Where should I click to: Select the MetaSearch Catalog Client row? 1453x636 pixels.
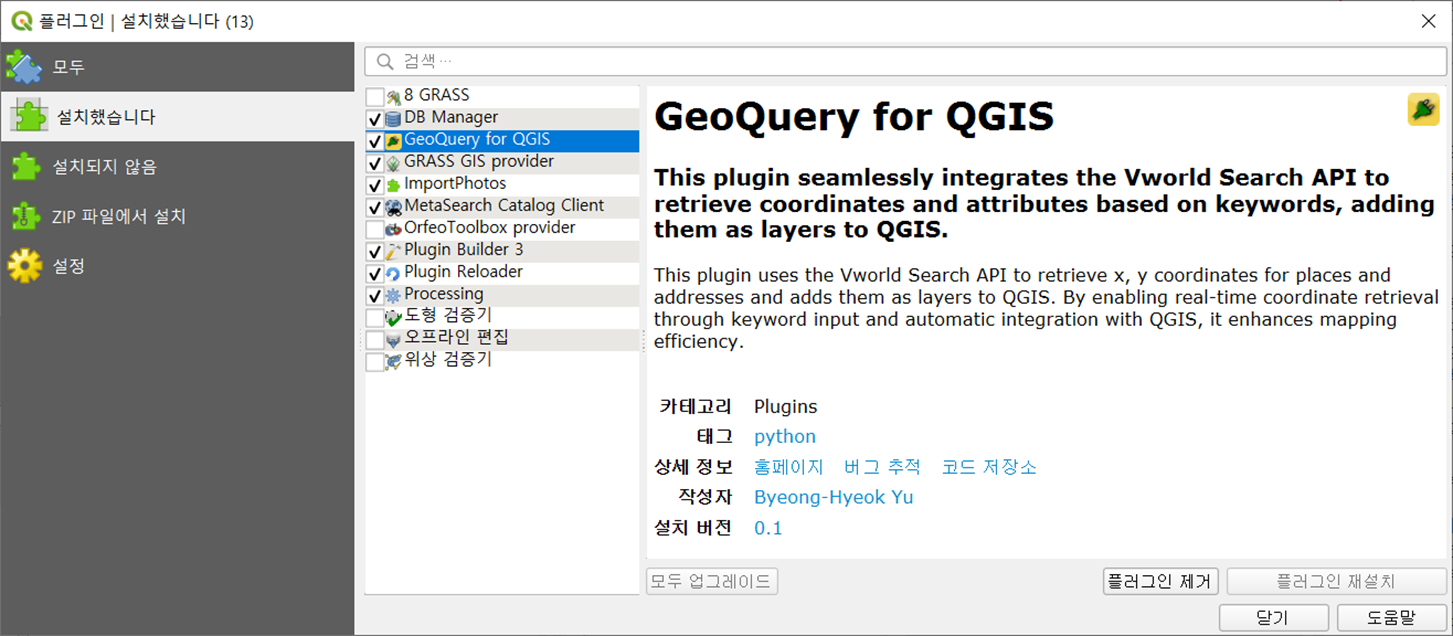point(502,206)
